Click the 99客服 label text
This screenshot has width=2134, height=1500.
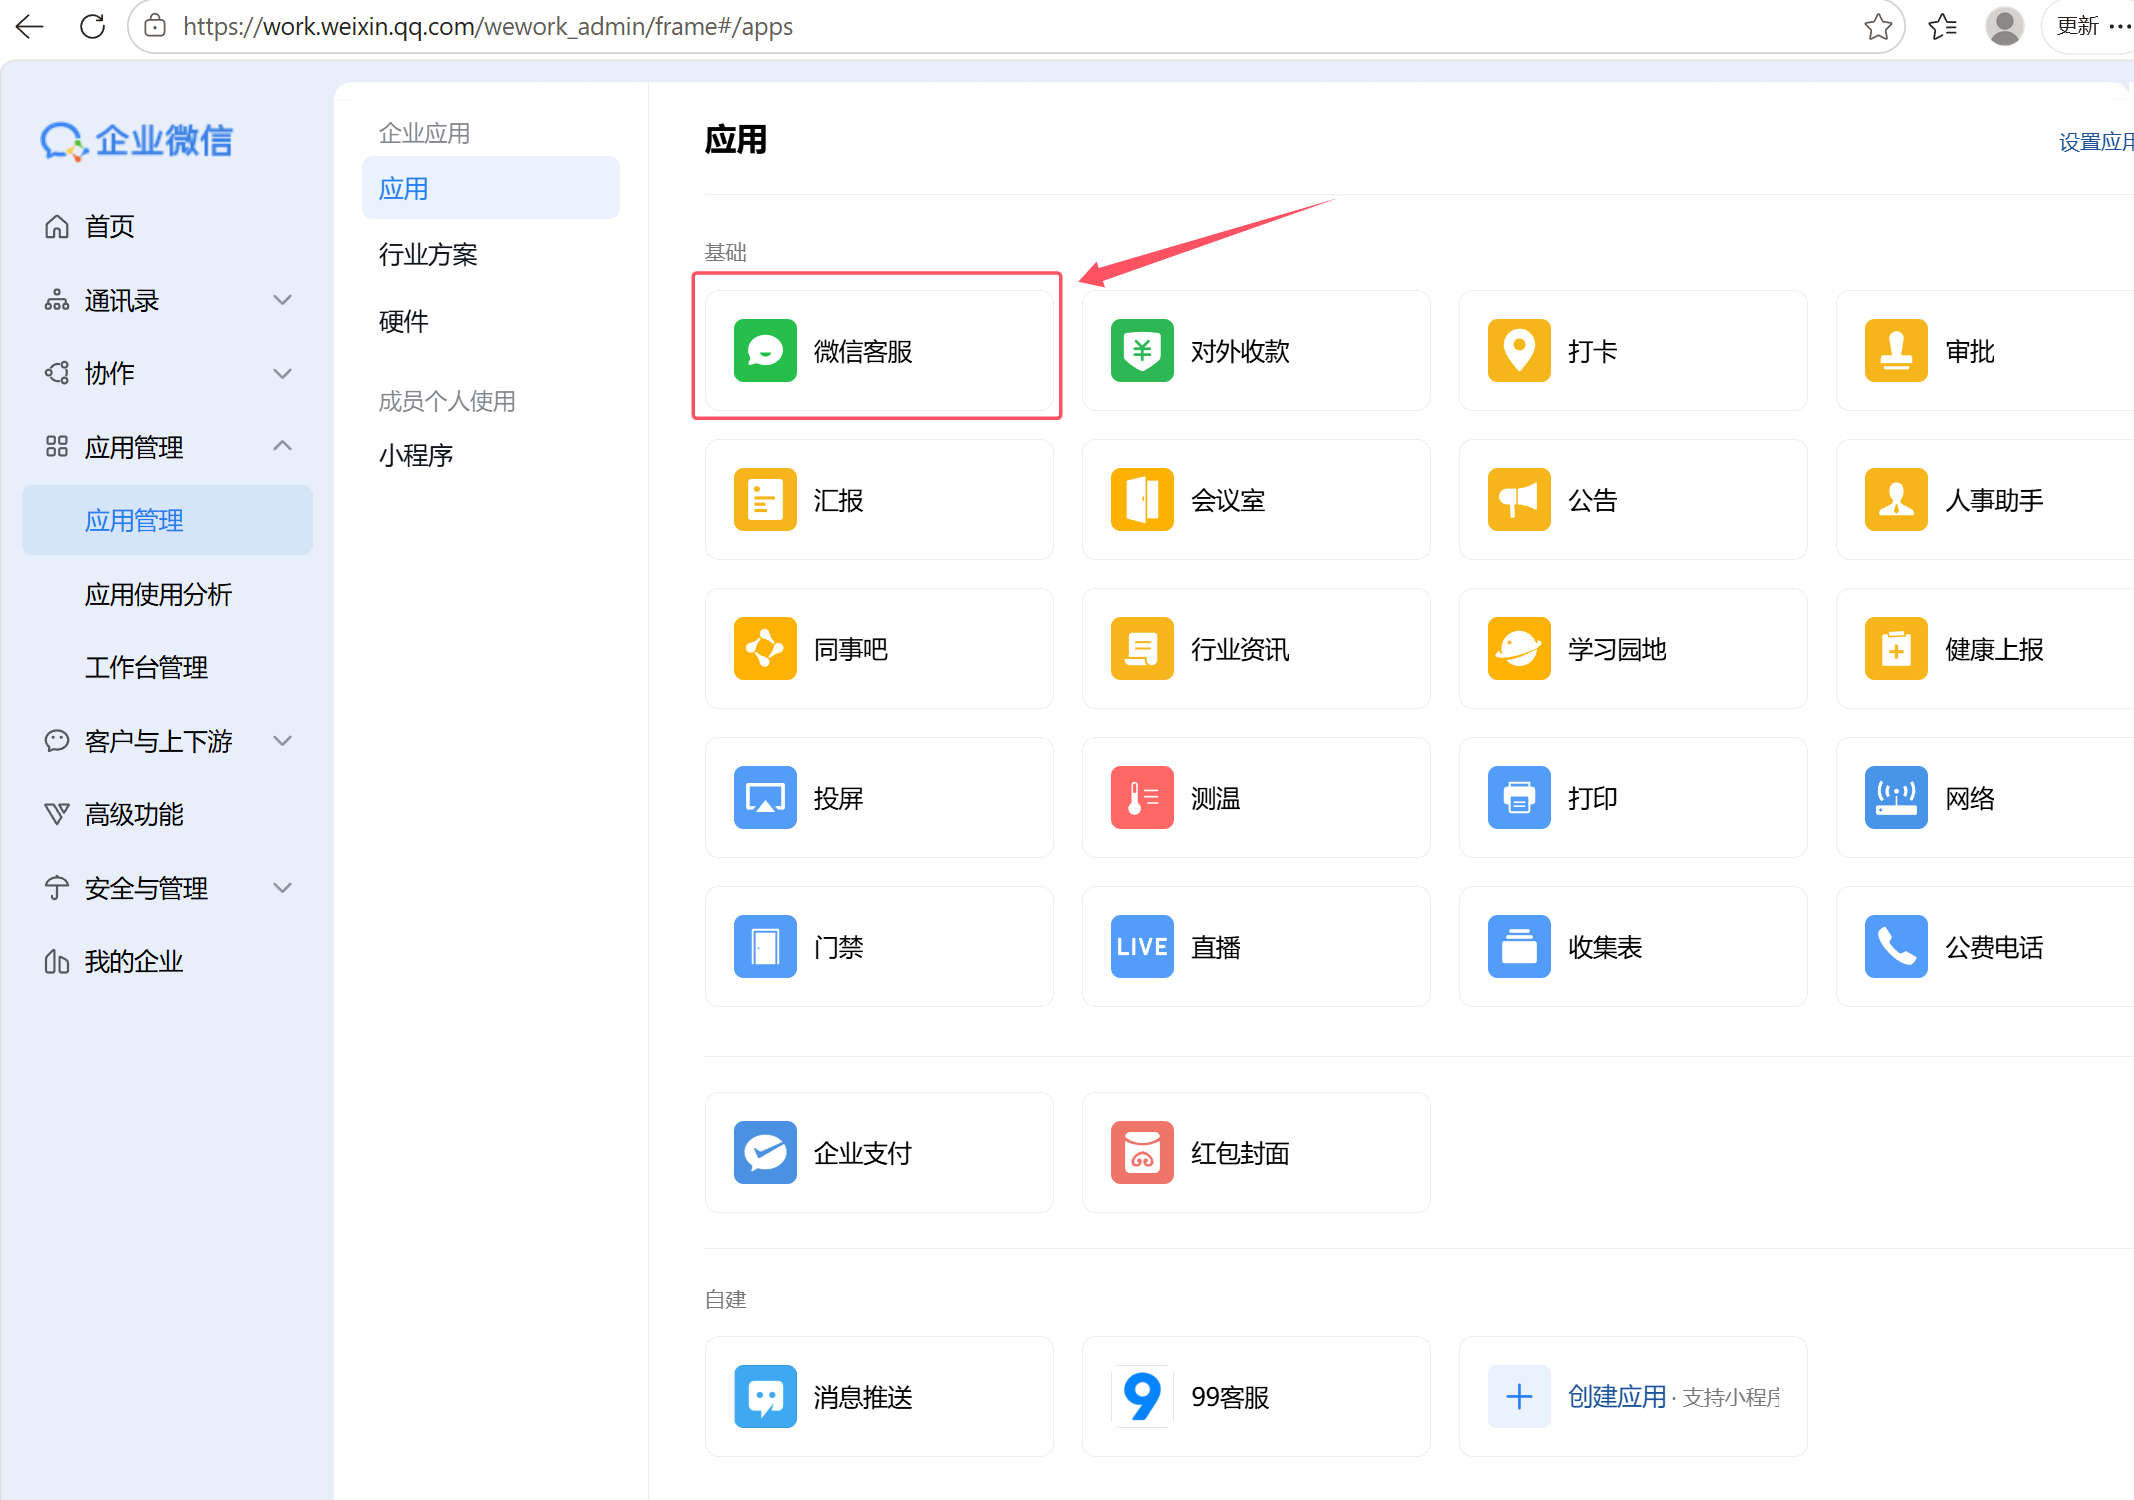point(1230,1397)
